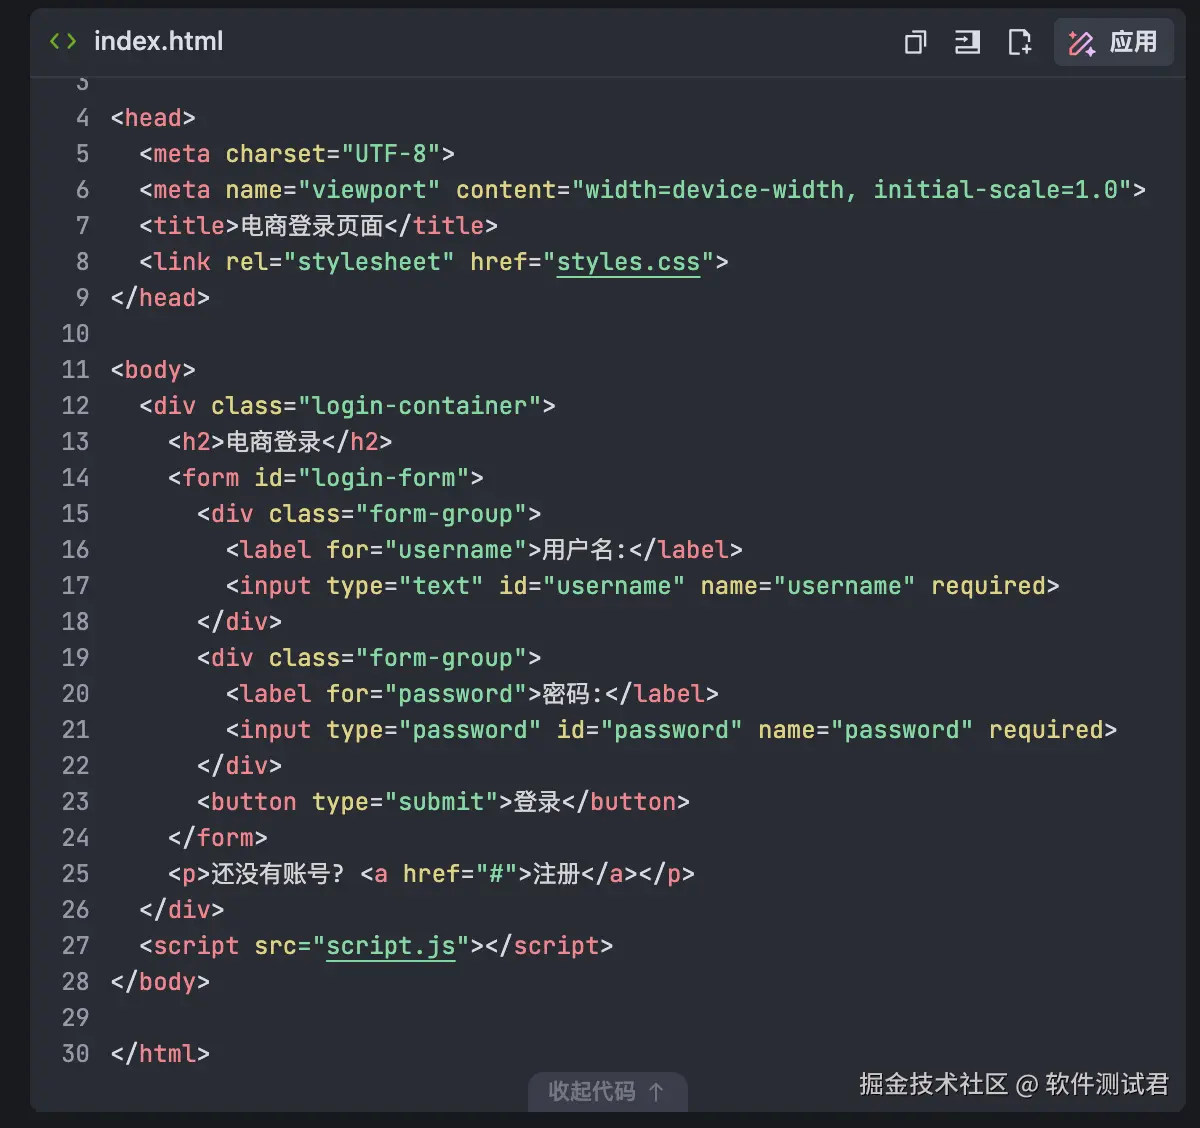Click the copy code icon
This screenshot has height=1128, width=1200.
tap(915, 42)
